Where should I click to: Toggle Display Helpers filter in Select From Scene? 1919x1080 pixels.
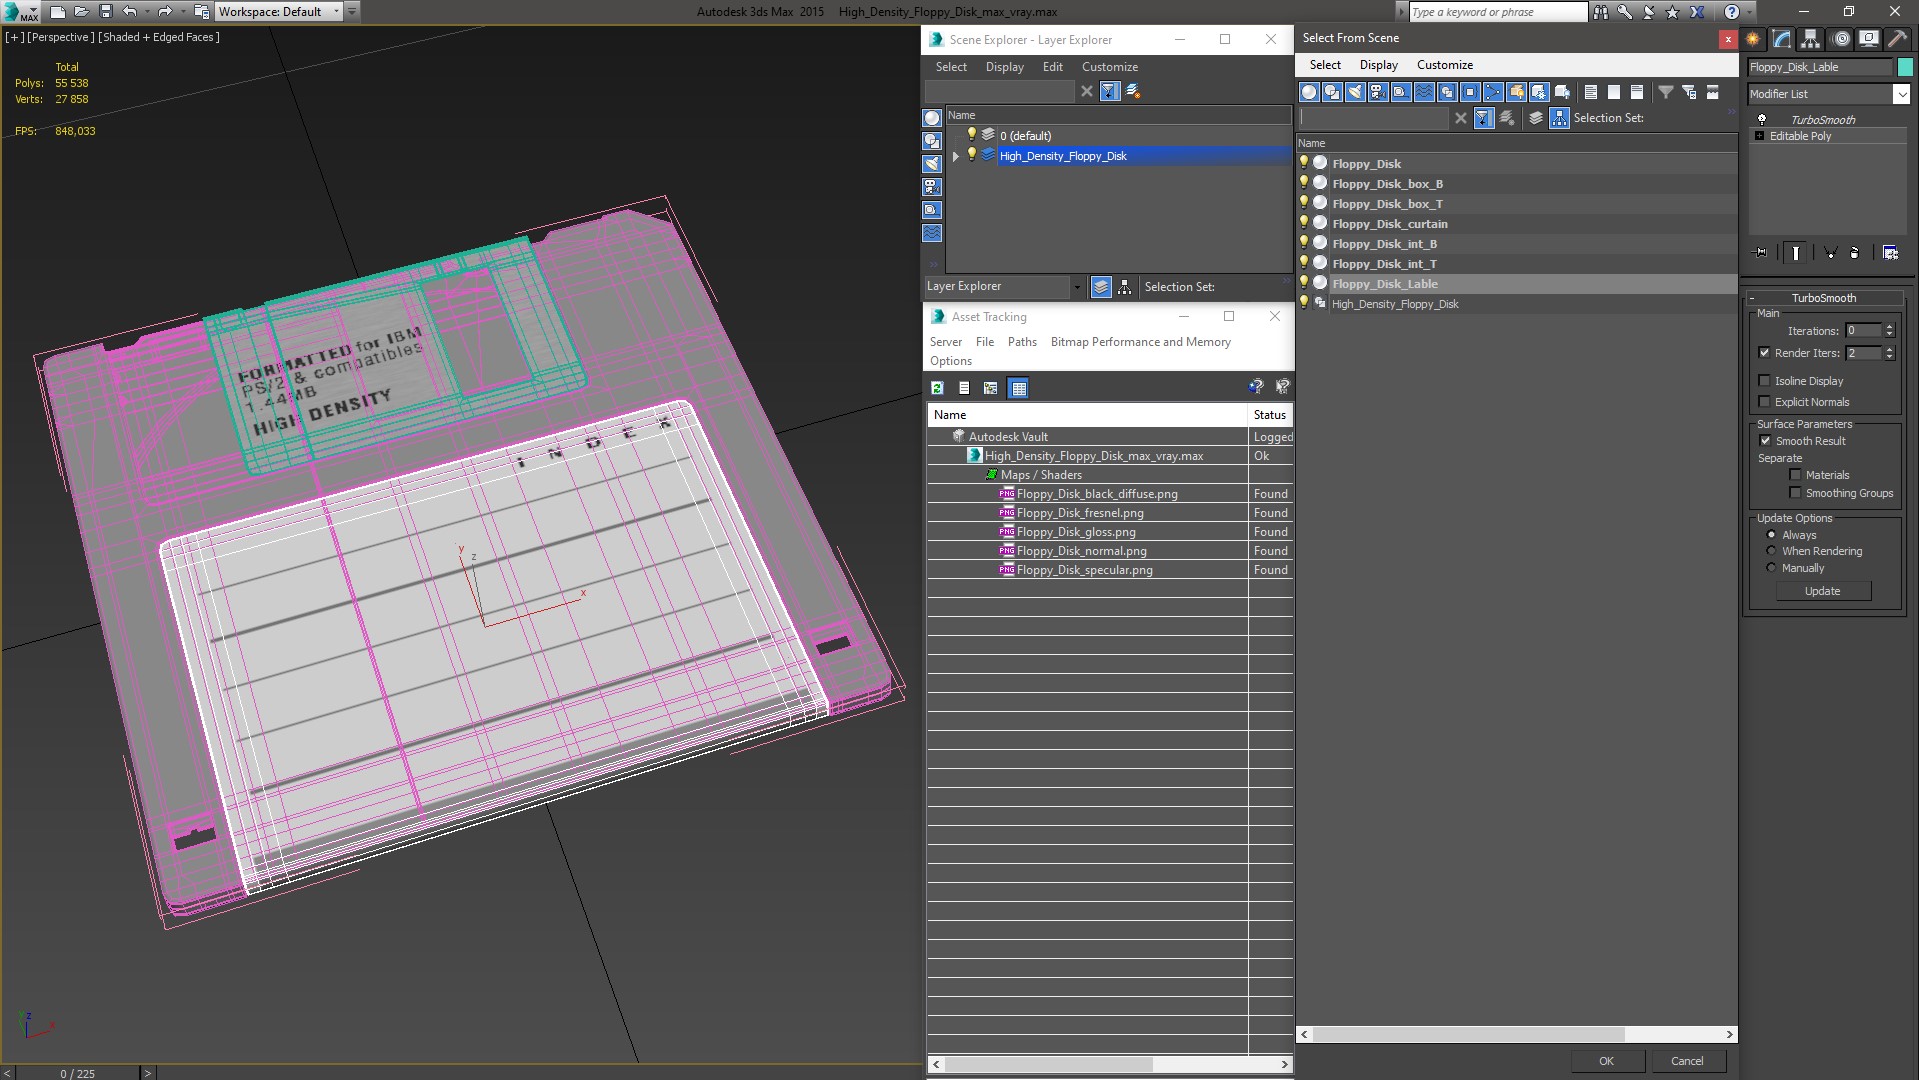point(1401,92)
